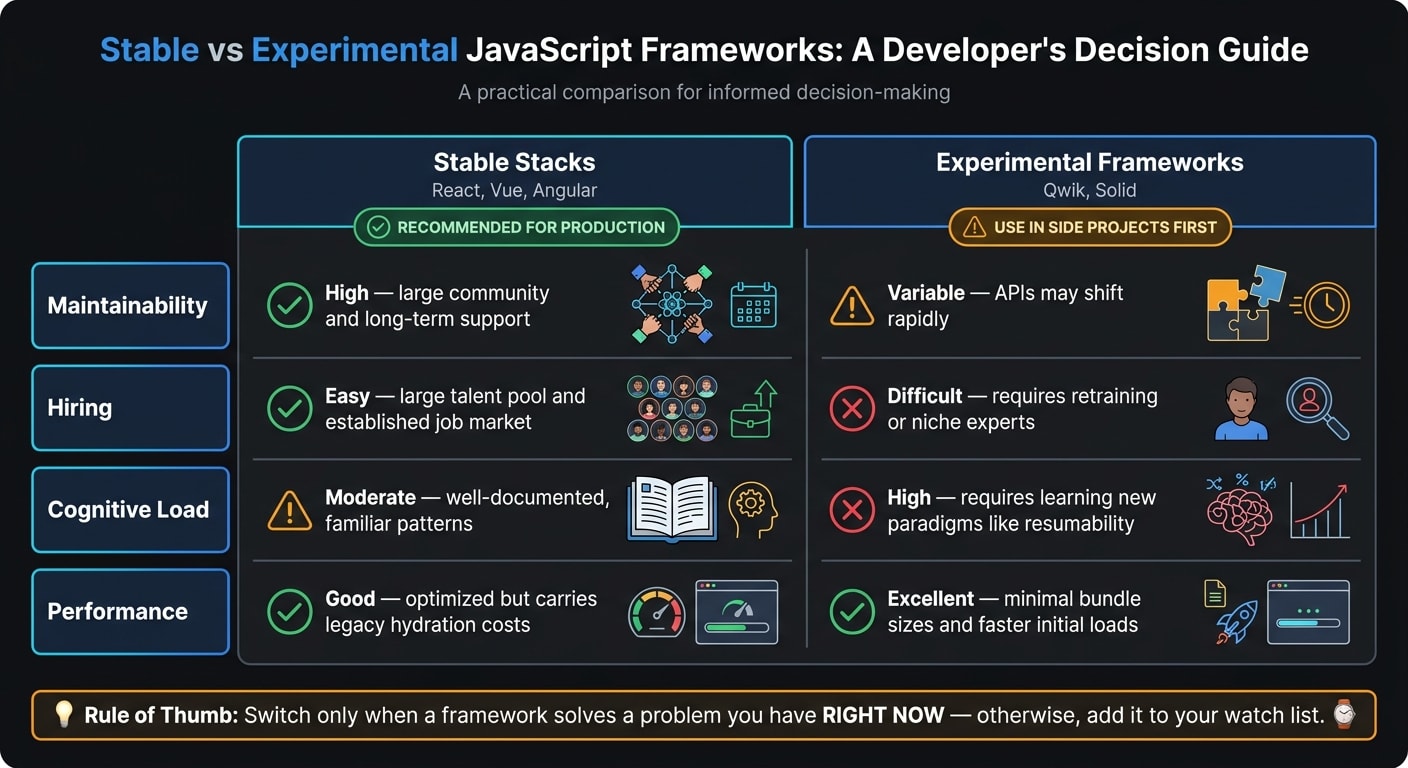Click the lightbulb icon in Rule of Thumb bar
The width and height of the screenshot is (1408, 768).
click(x=63, y=714)
